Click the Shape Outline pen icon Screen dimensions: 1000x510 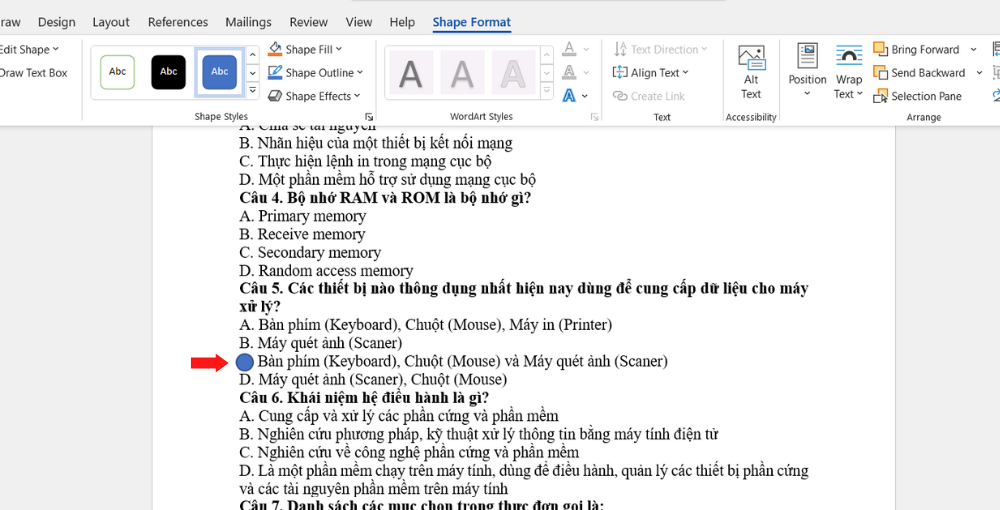point(275,72)
